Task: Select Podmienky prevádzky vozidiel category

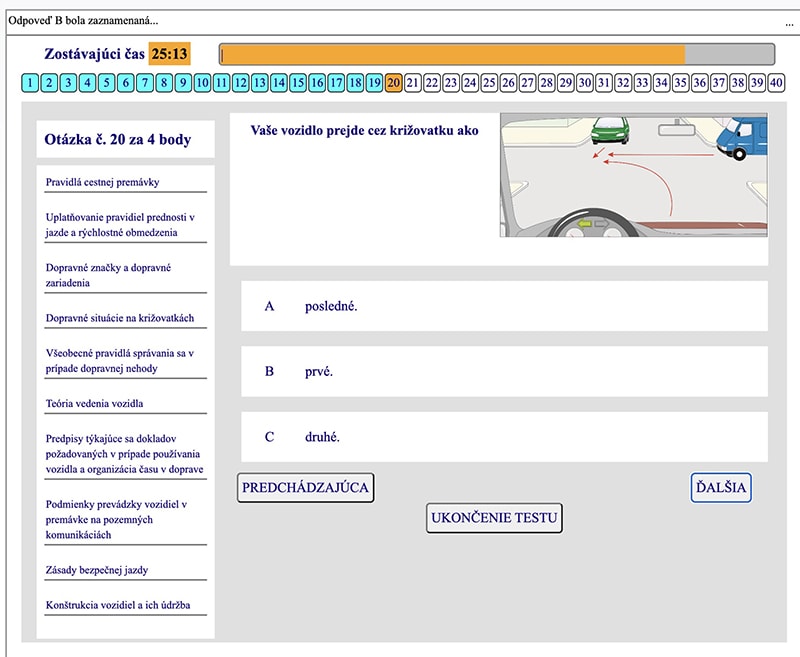Action: 116,519
